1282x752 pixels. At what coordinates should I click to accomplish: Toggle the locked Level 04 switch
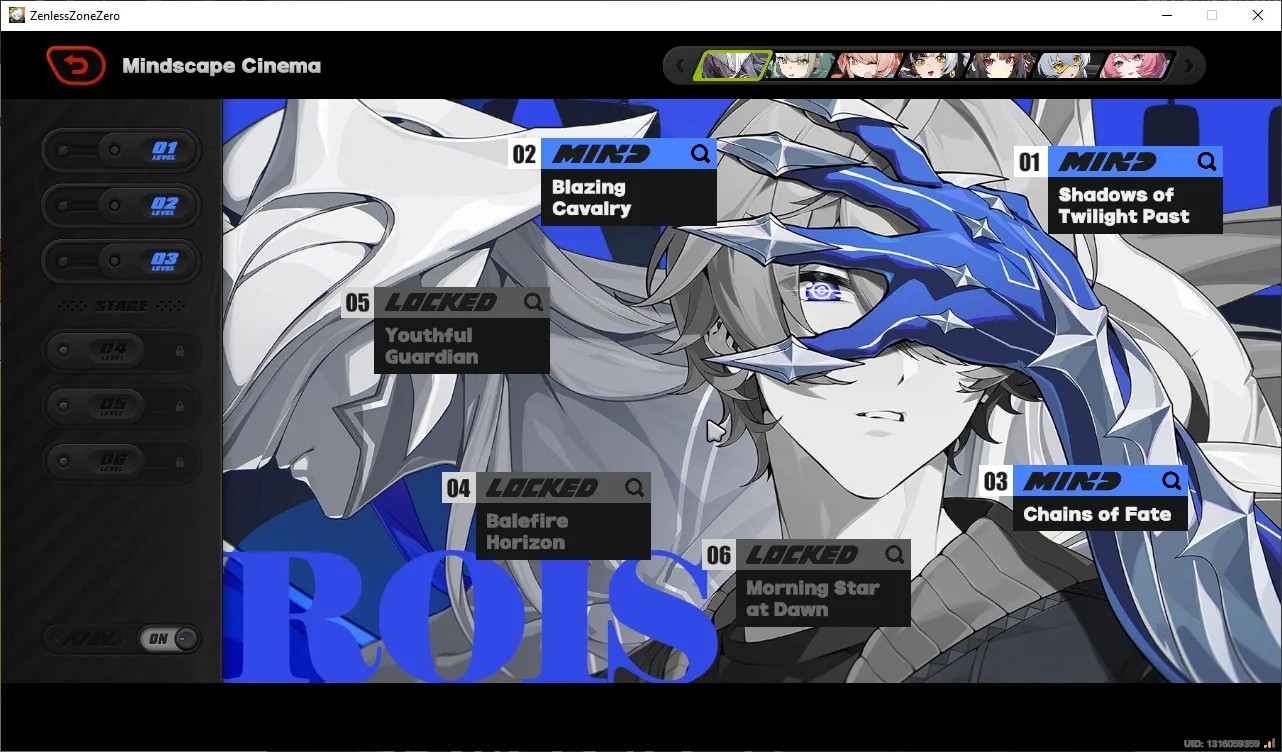(x=122, y=351)
